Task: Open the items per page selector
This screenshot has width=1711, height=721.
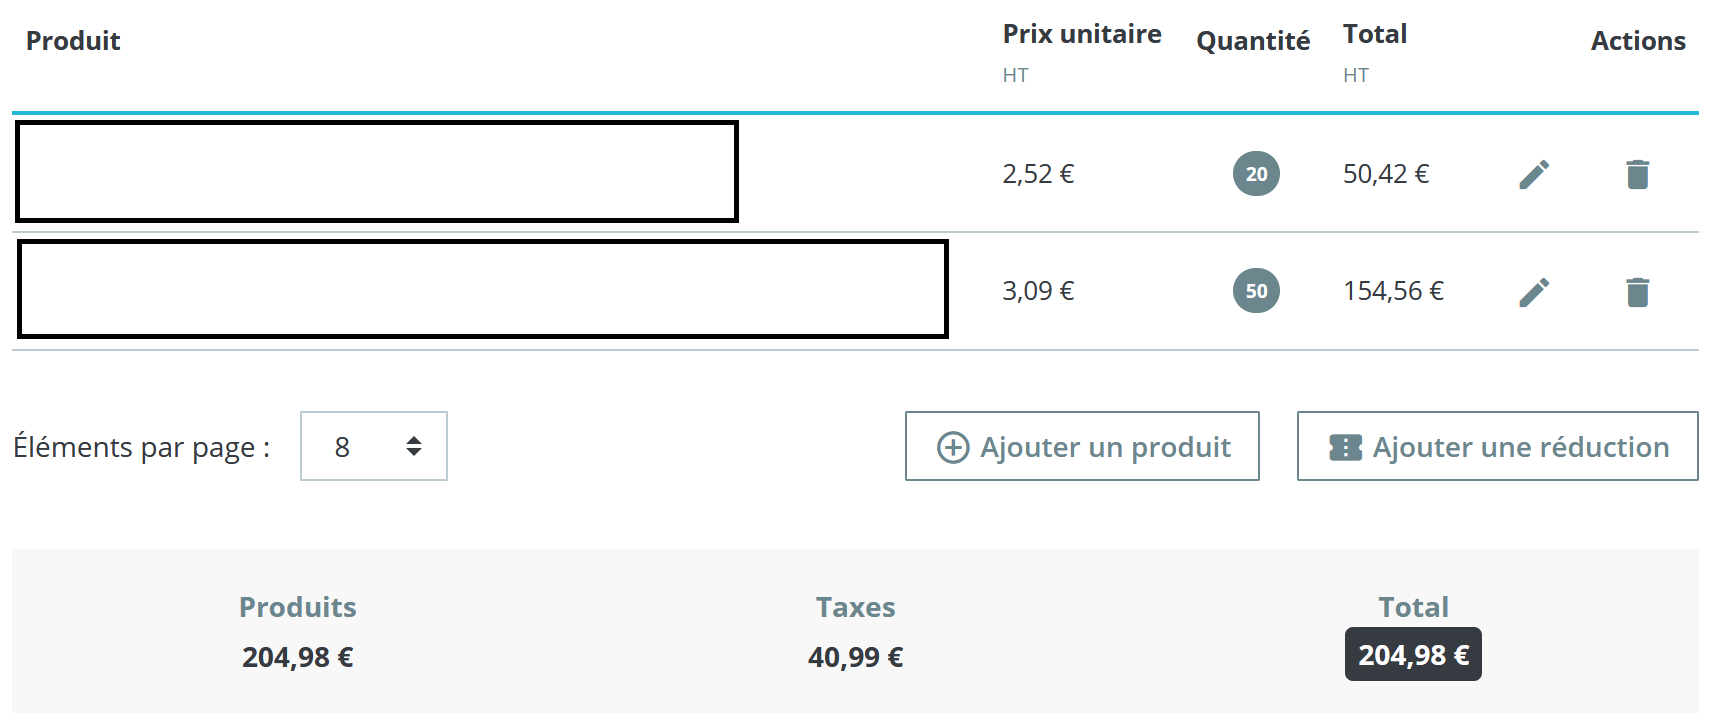Action: [373, 447]
